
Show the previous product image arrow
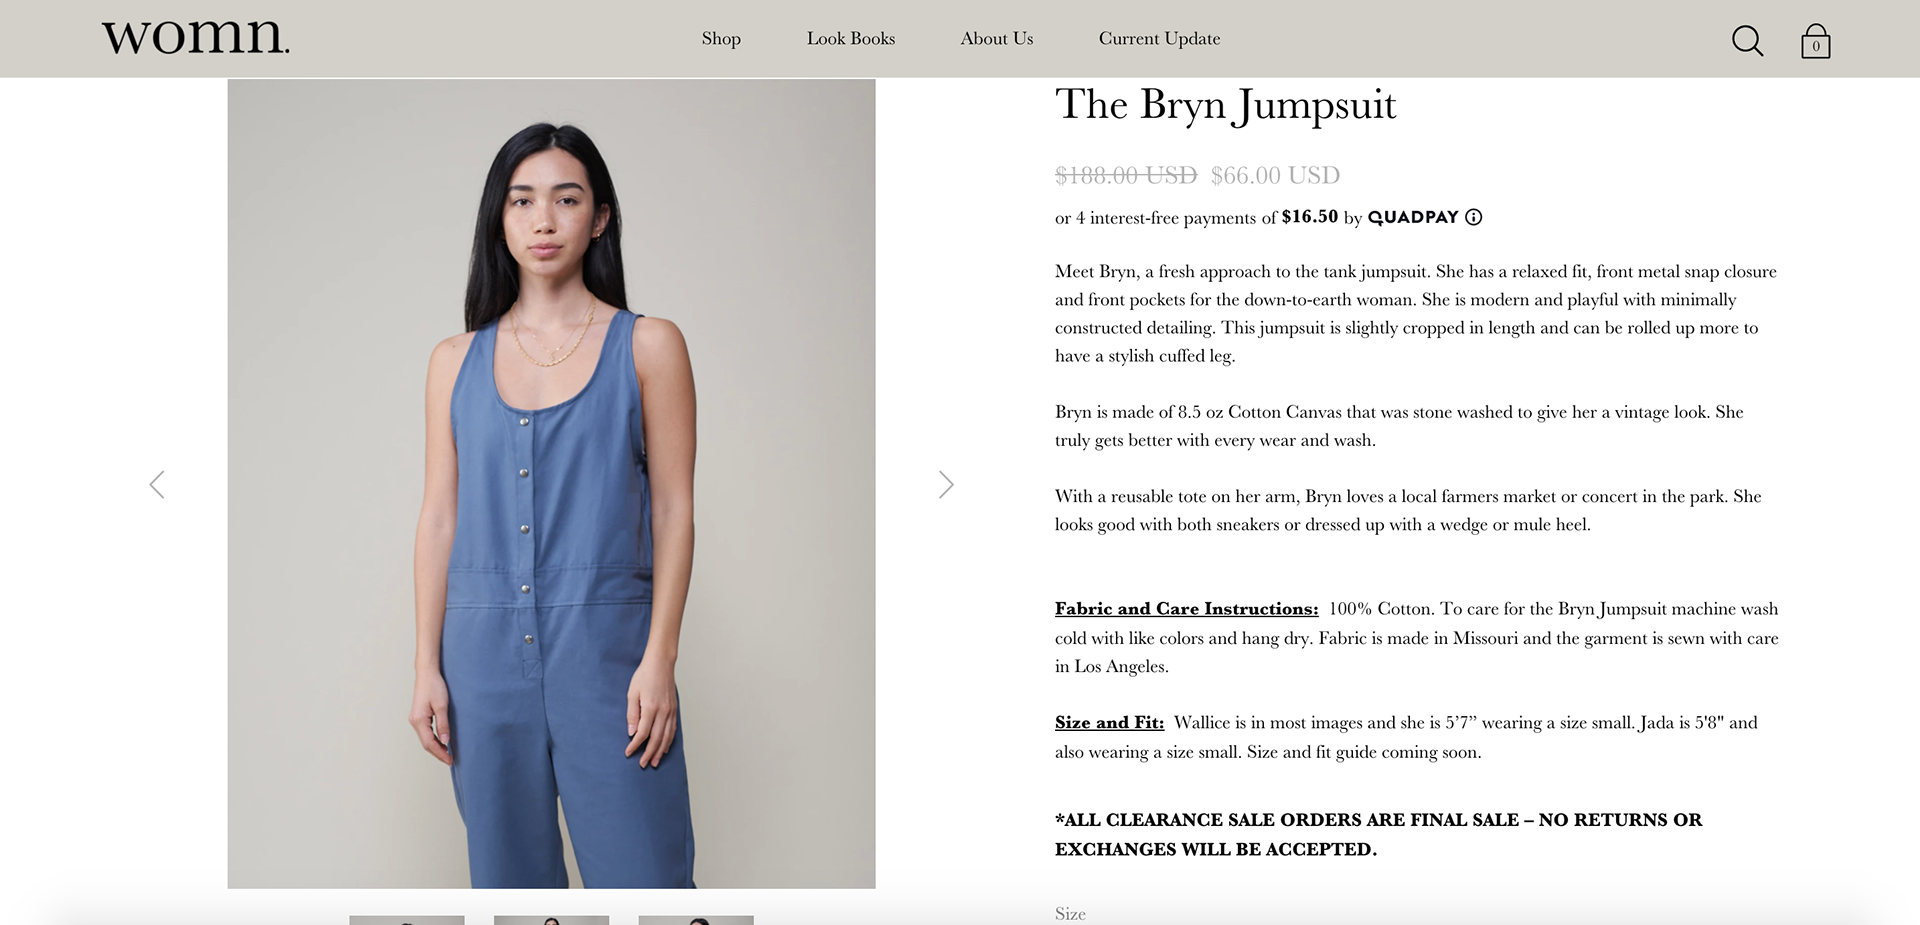coord(157,484)
